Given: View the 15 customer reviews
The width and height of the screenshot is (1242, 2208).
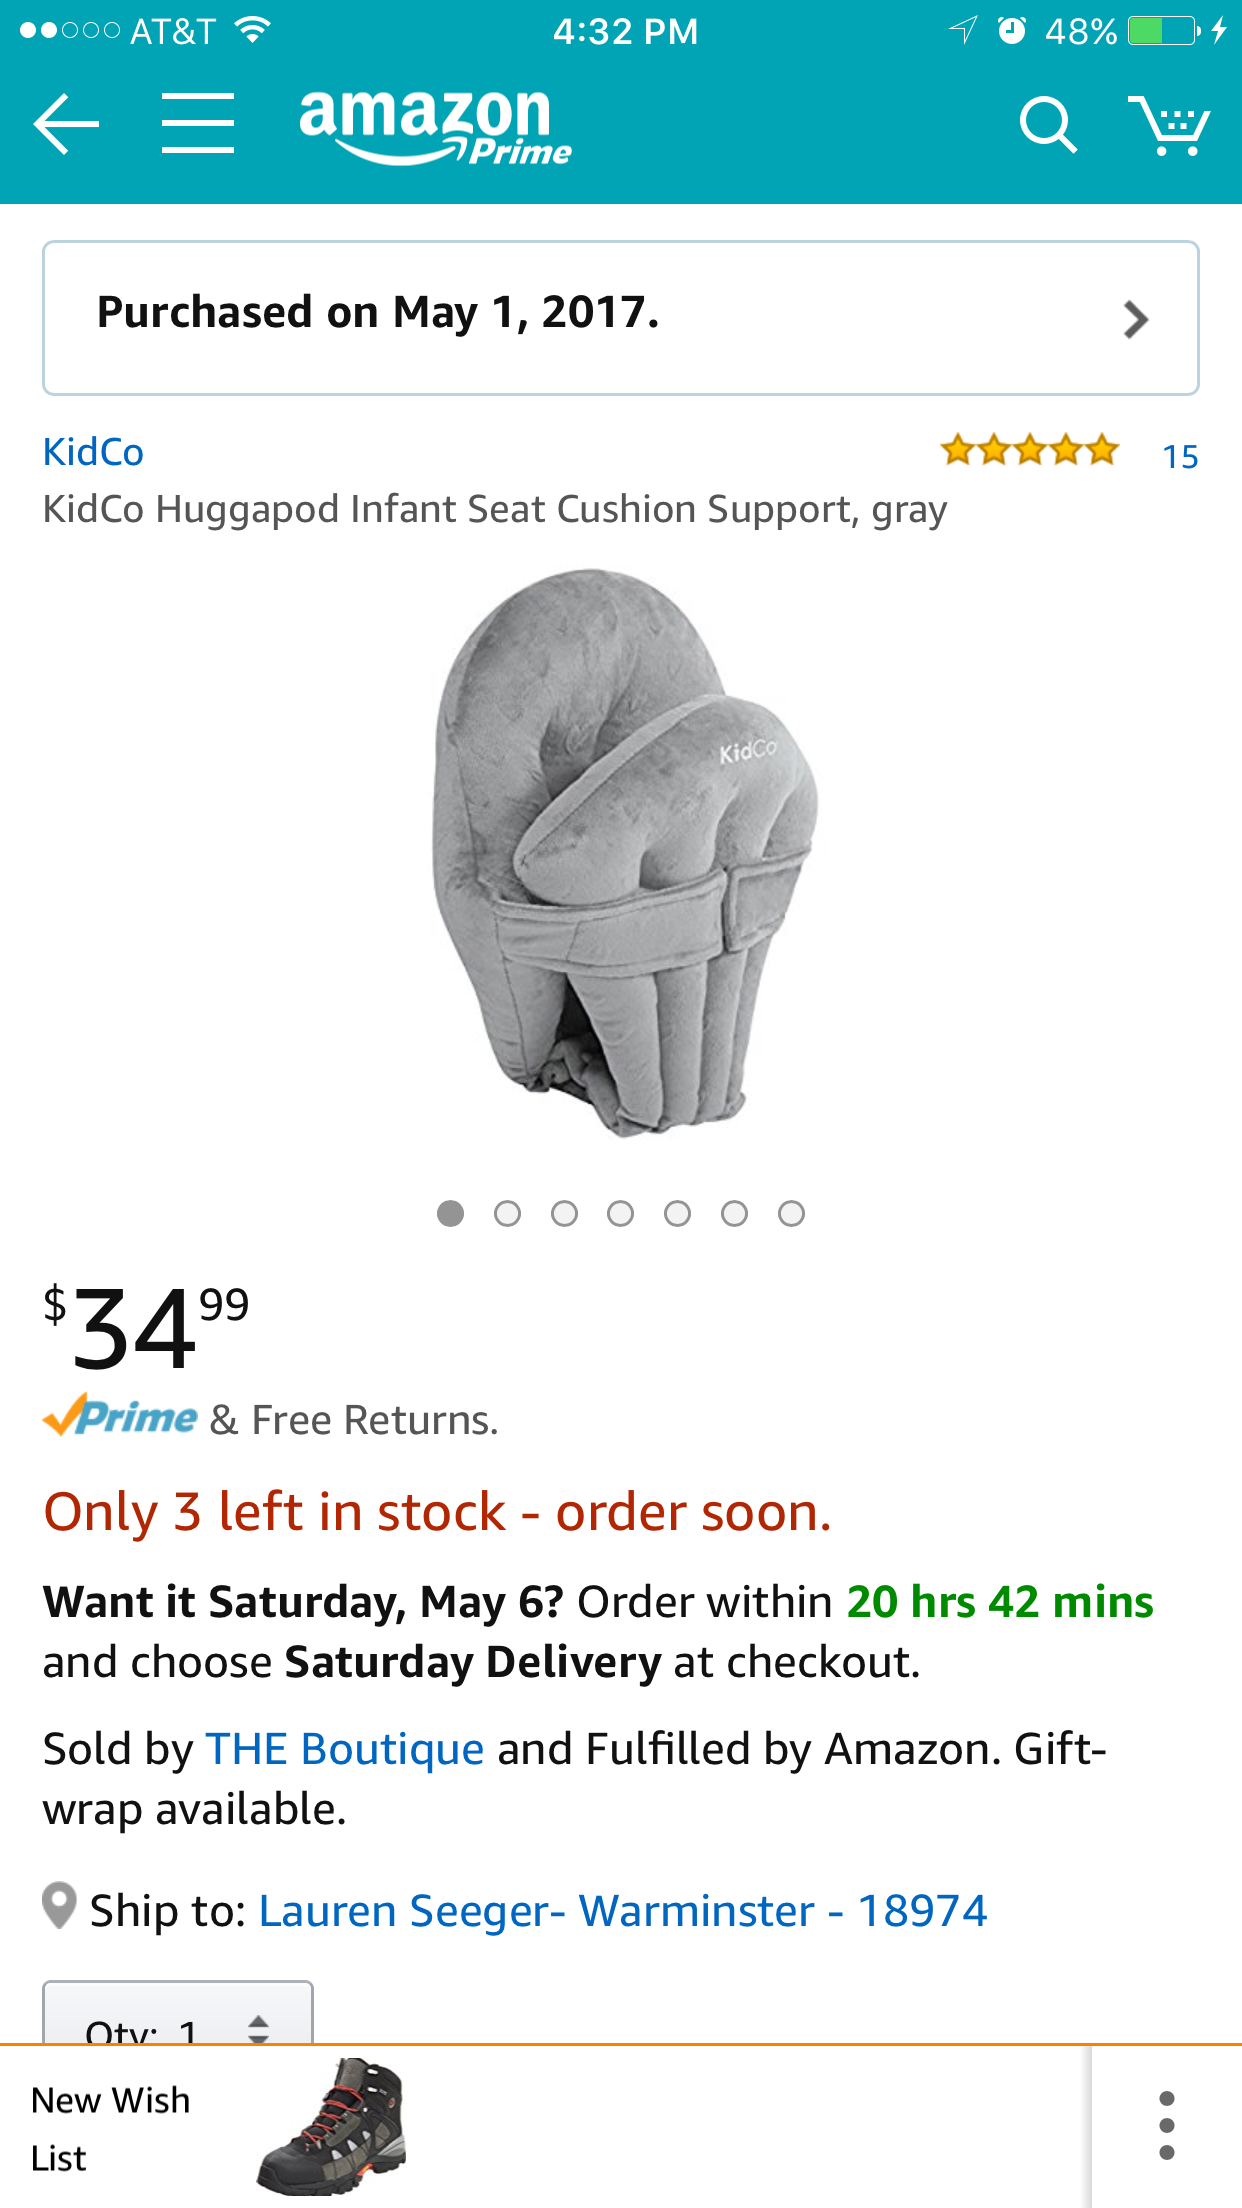Looking at the screenshot, I should click(x=1180, y=457).
